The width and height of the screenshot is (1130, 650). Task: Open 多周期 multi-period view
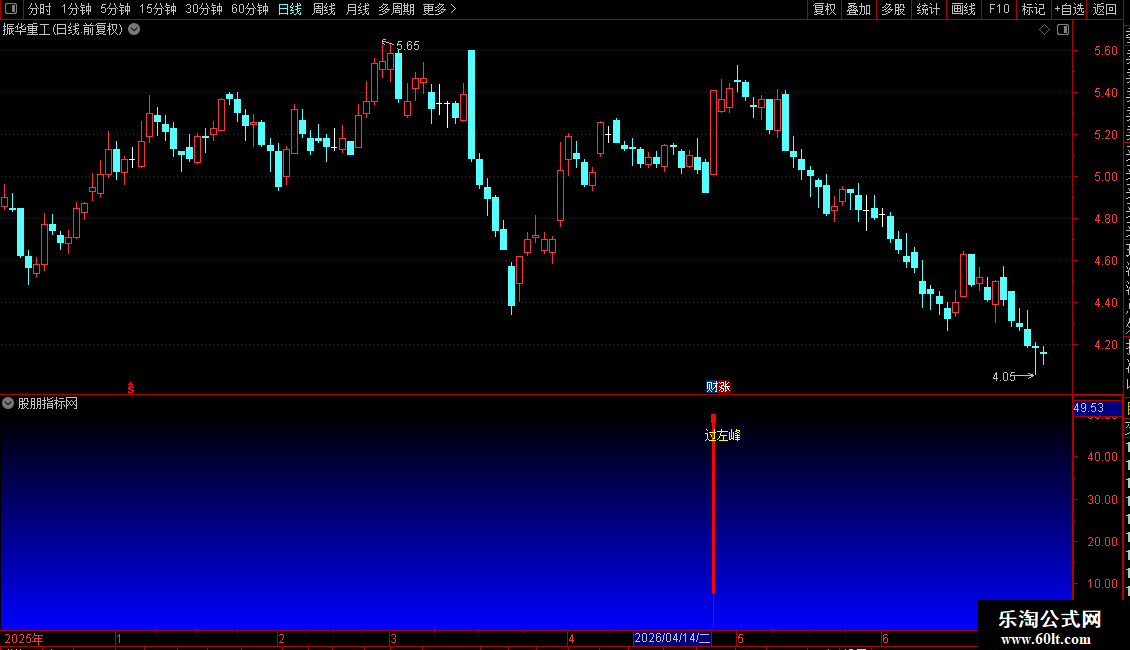(396, 9)
